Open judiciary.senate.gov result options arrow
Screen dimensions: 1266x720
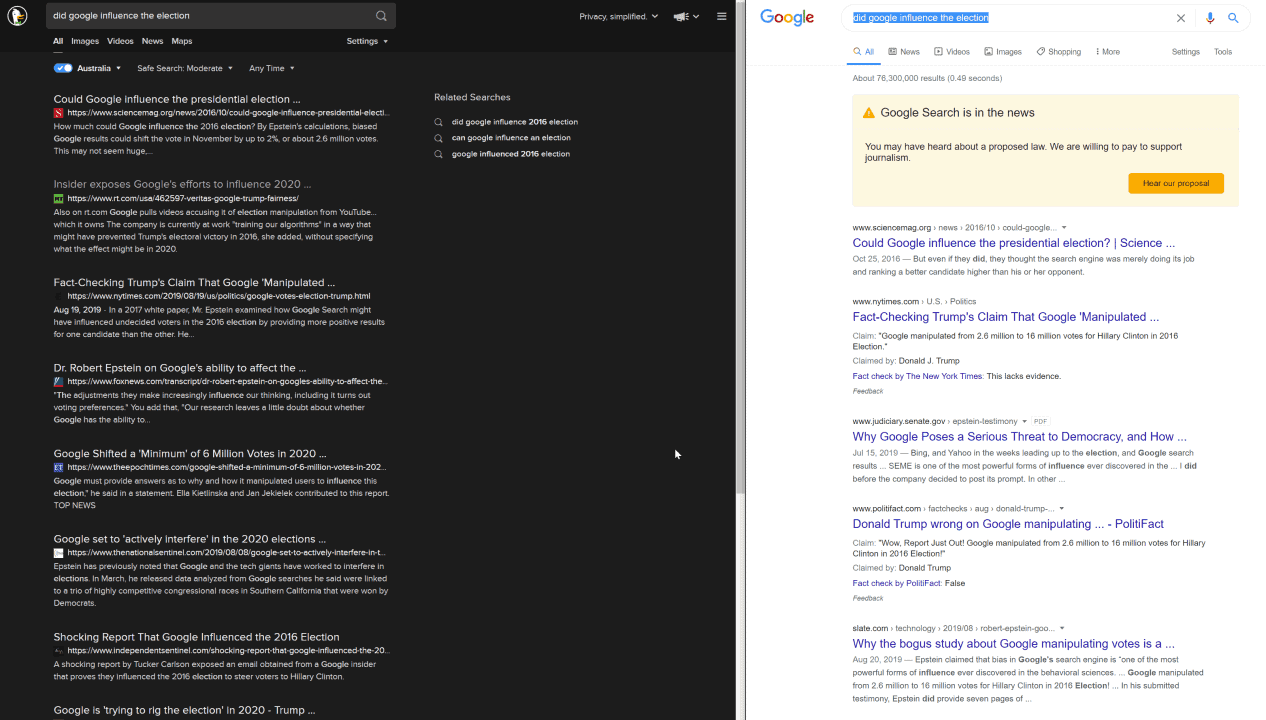(1024, 421)
